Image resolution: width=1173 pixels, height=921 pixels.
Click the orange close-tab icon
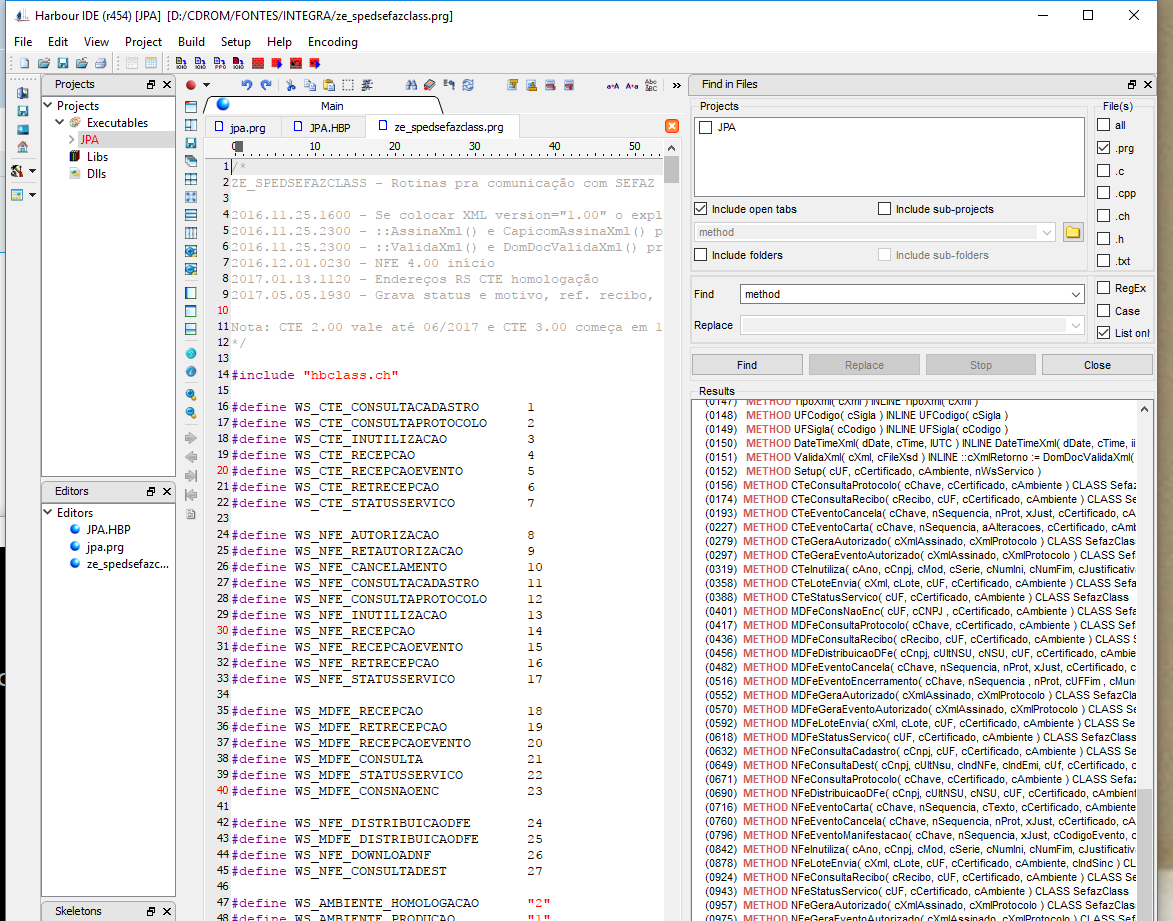coord(671,126)
